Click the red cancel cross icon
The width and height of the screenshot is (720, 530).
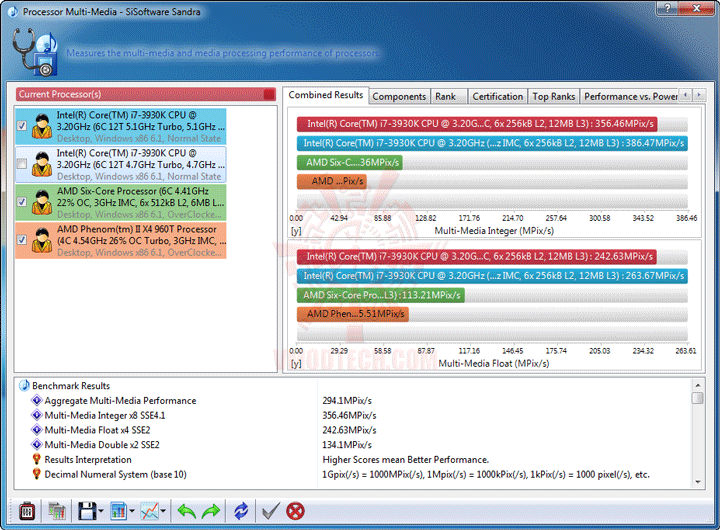[x=295, y=511]
